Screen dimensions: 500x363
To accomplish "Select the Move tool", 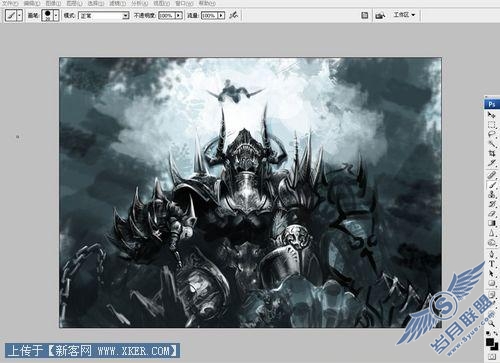I will tap(491, 115).
